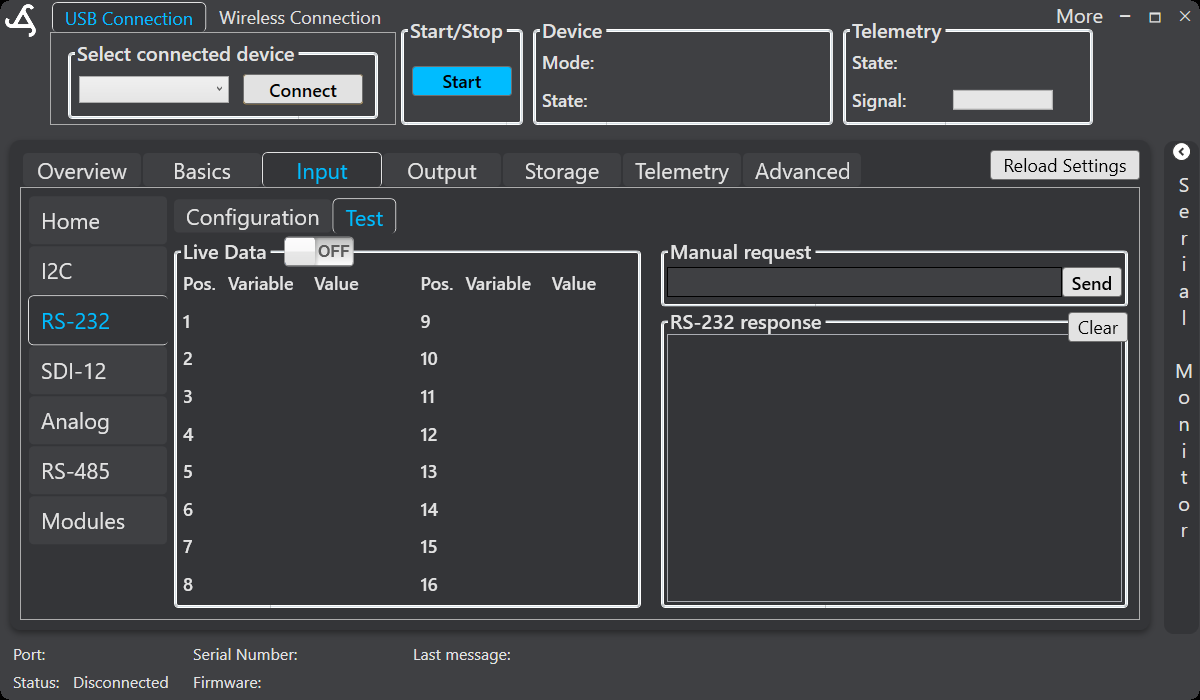Image resolution: width=1200 pixels, height=700 pixels.
Task: Open the Storage tab
Action: click(x=562, y=171)
